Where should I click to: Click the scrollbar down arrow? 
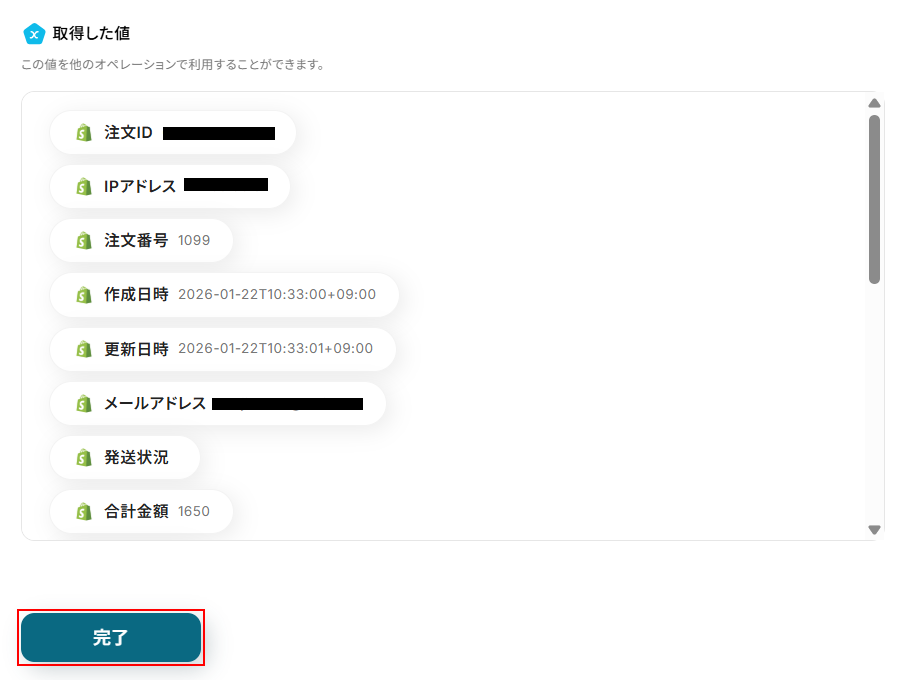tap(874, 529)
